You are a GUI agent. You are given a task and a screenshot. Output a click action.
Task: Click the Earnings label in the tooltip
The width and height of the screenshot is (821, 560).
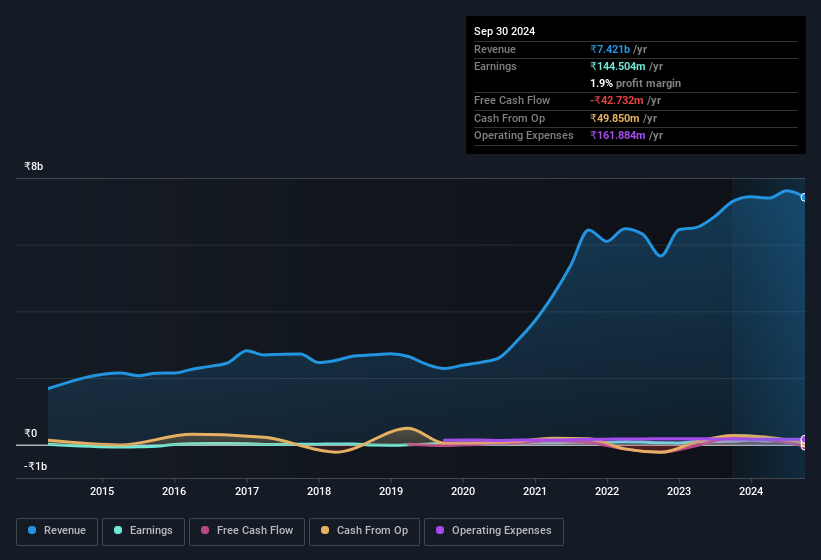tap(495, 66)
